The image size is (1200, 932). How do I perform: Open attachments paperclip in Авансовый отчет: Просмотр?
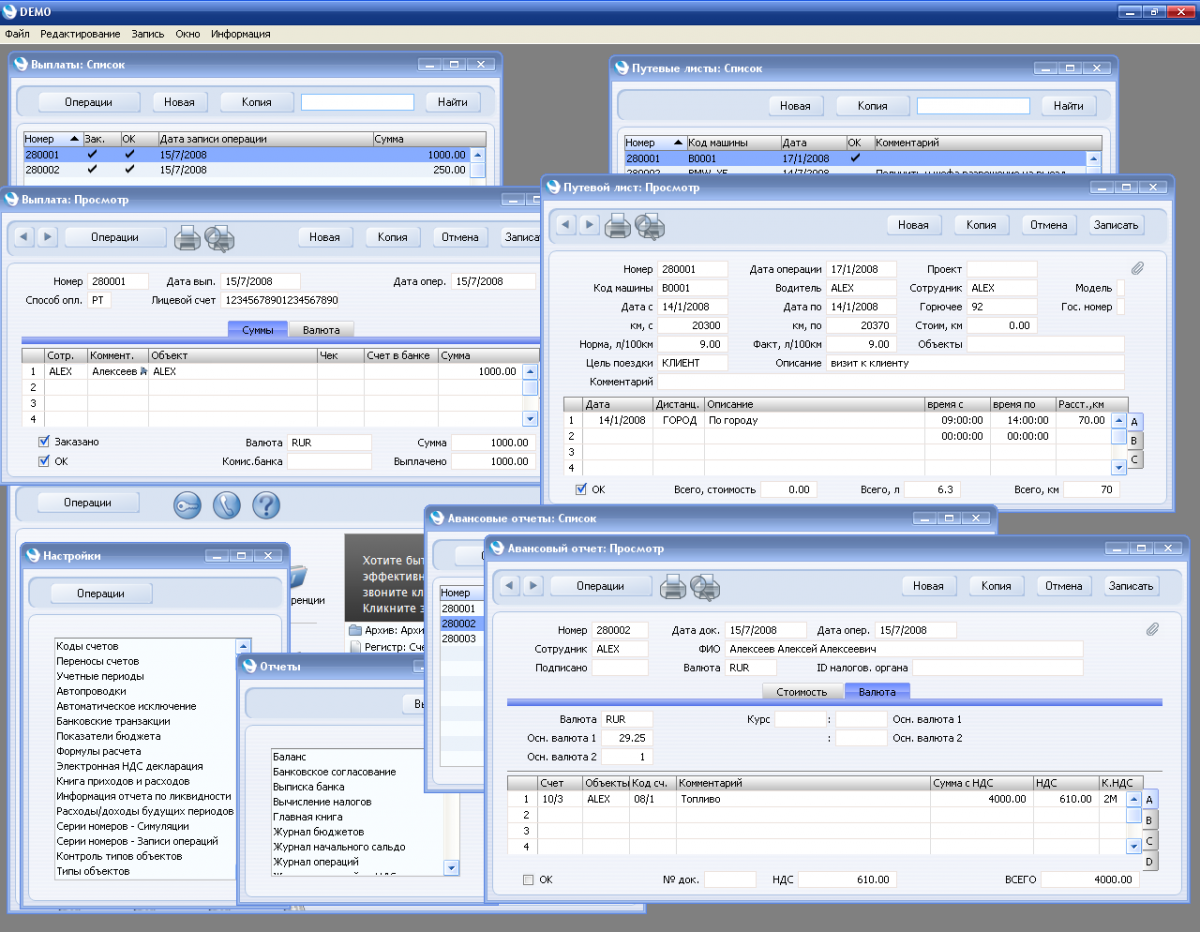[x=1152, y=630]
